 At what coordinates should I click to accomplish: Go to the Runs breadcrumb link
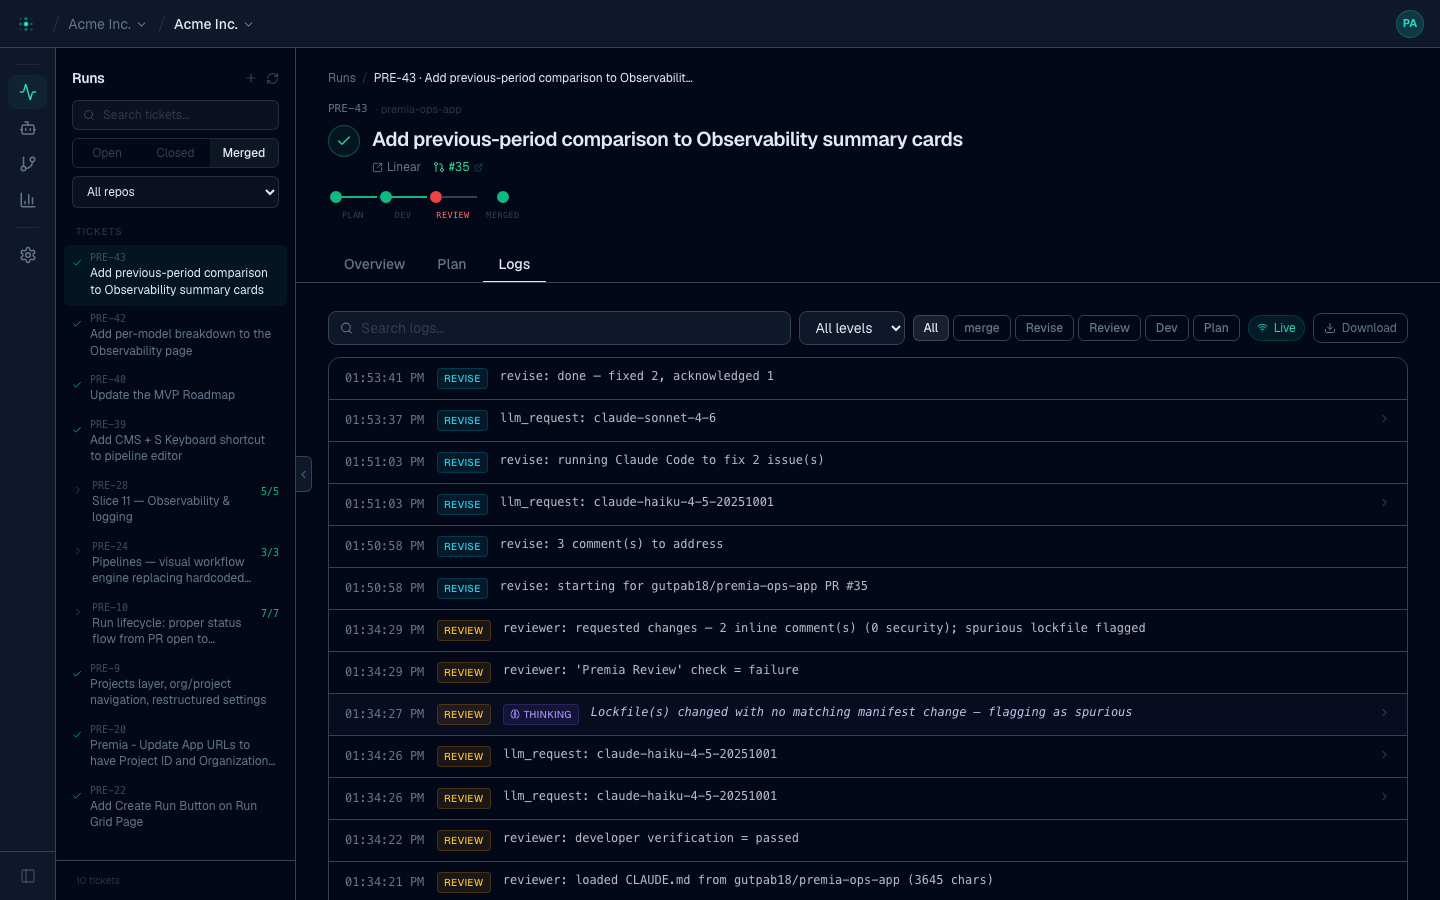(342, 78)
